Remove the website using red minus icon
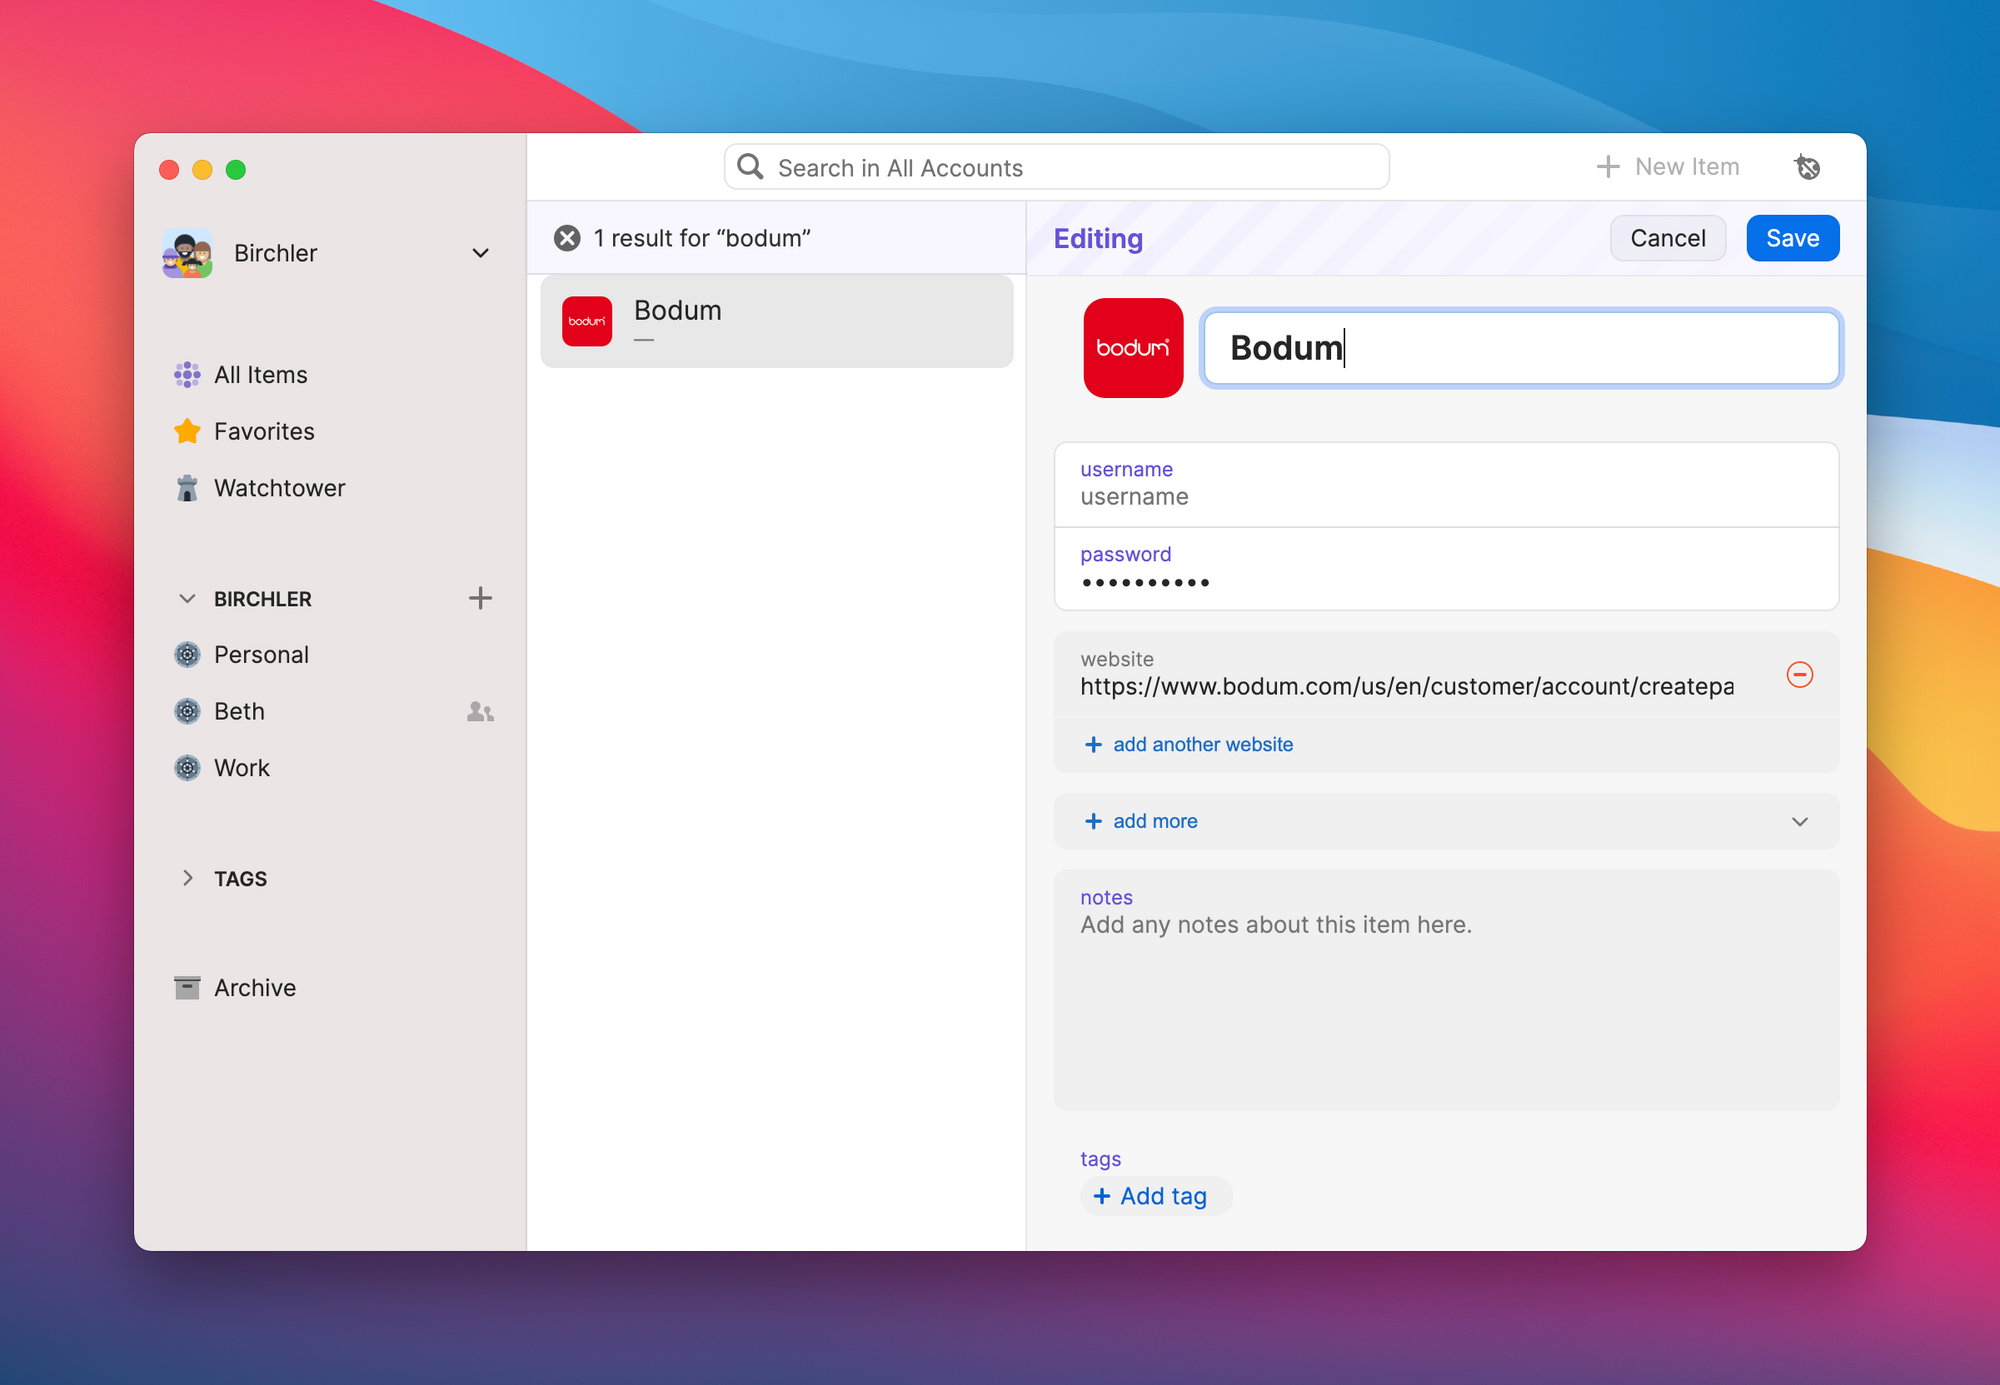2000x1385 pixels. (x=1799, y=675)
